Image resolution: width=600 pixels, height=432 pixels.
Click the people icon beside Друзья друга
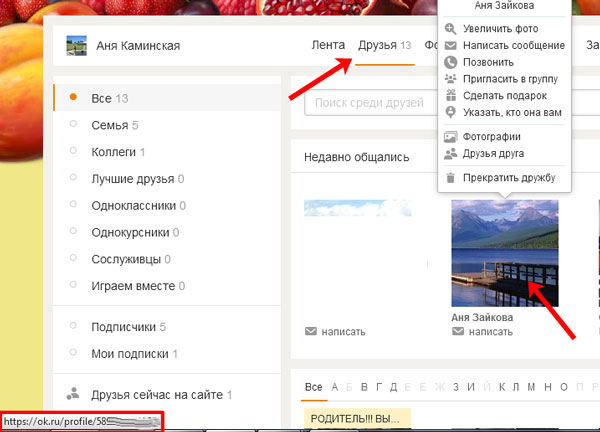451,153
